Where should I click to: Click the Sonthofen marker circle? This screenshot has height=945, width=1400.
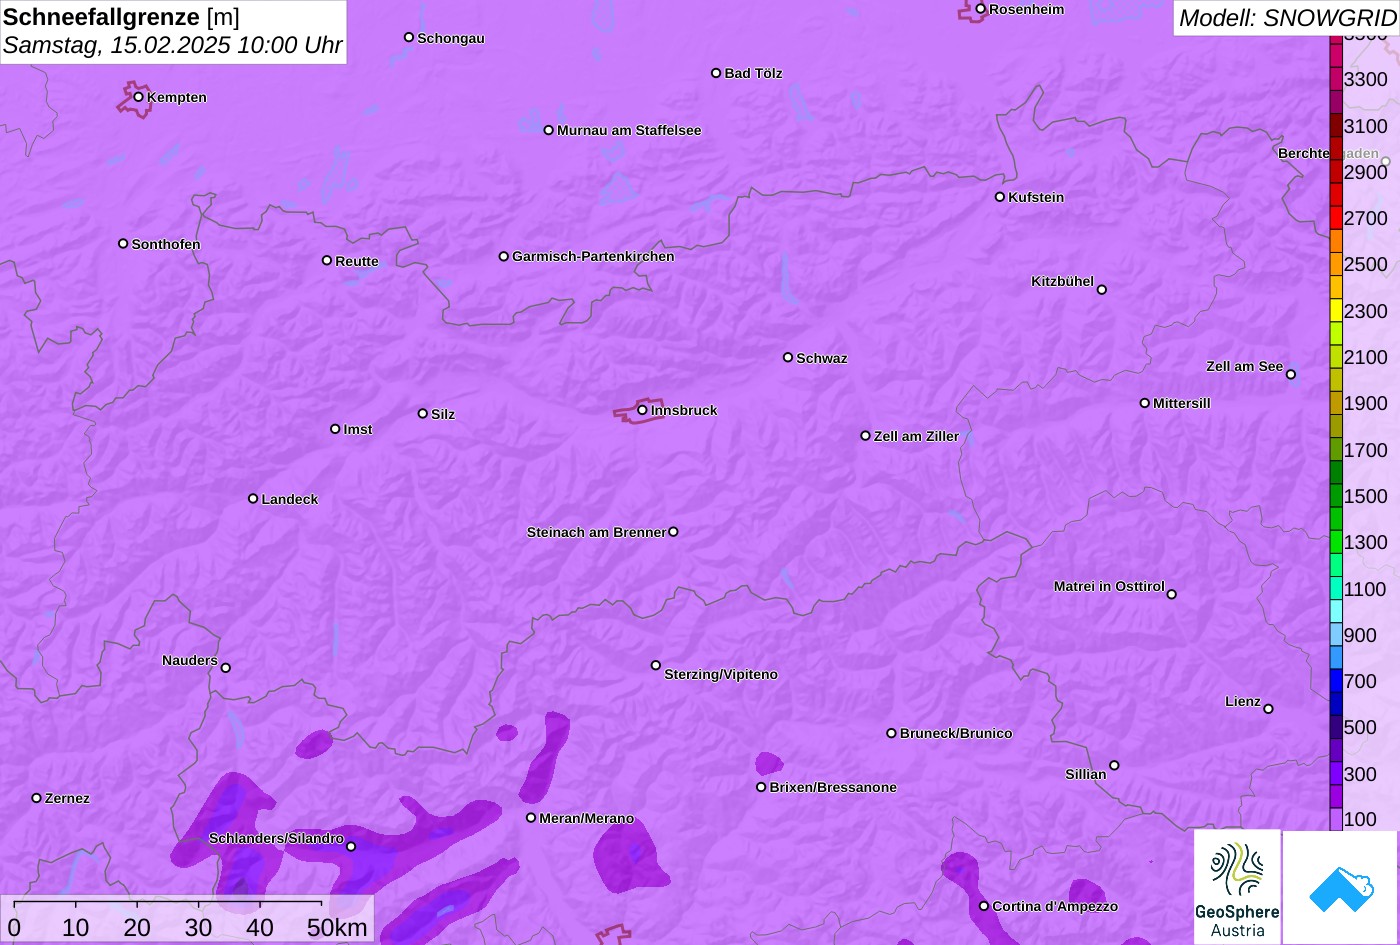click(123, 244)
